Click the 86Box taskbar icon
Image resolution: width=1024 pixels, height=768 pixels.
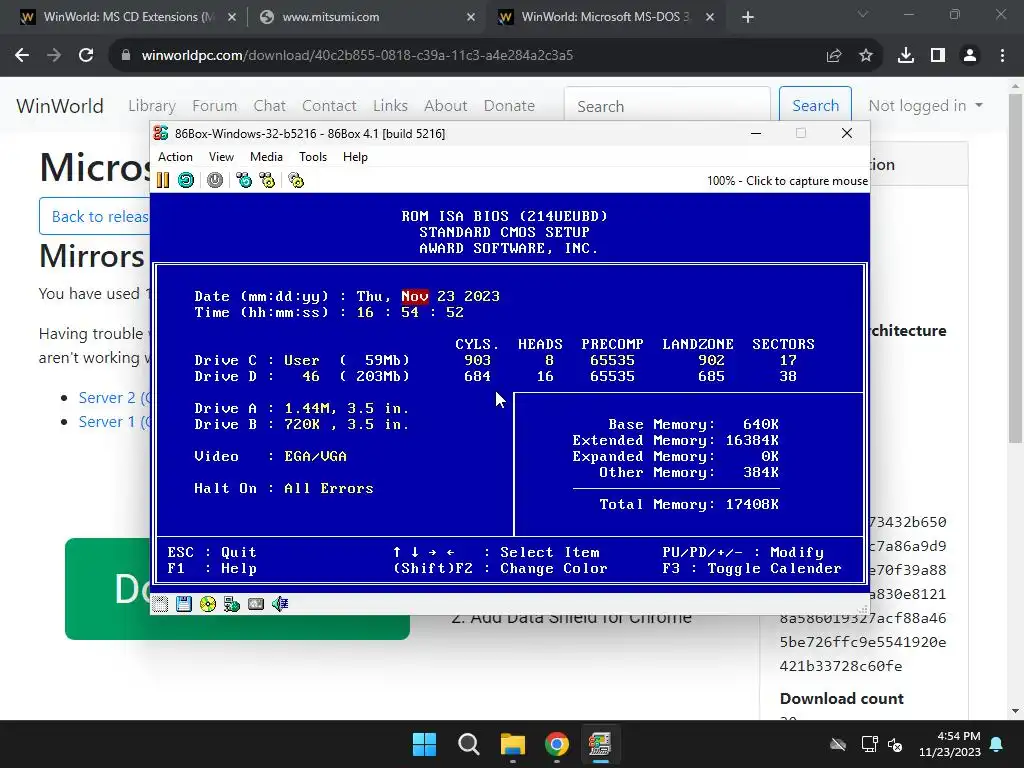[x=600, y=744]
